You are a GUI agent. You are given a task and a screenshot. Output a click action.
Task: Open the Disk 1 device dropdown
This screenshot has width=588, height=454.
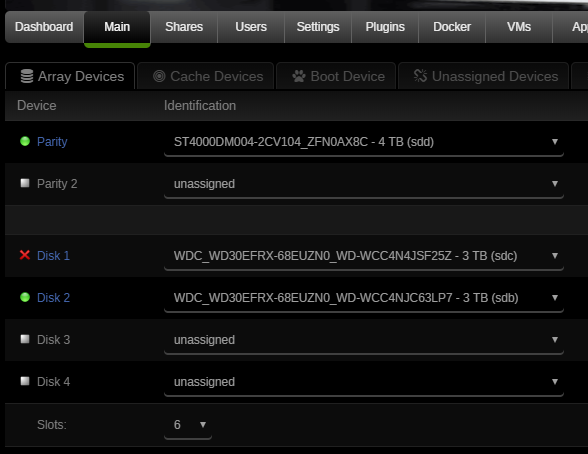(x=364, y=256)
